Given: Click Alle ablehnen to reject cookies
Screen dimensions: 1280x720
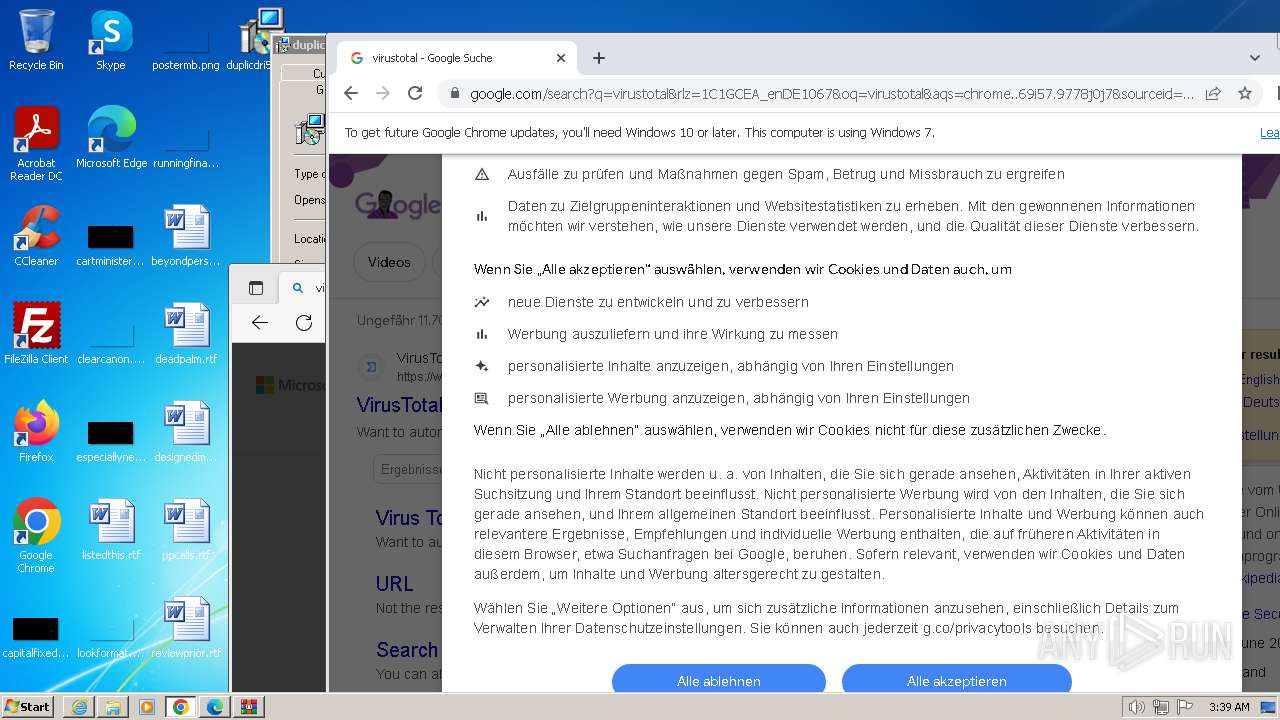Looking at the screenshot, I should click(719, 680).
